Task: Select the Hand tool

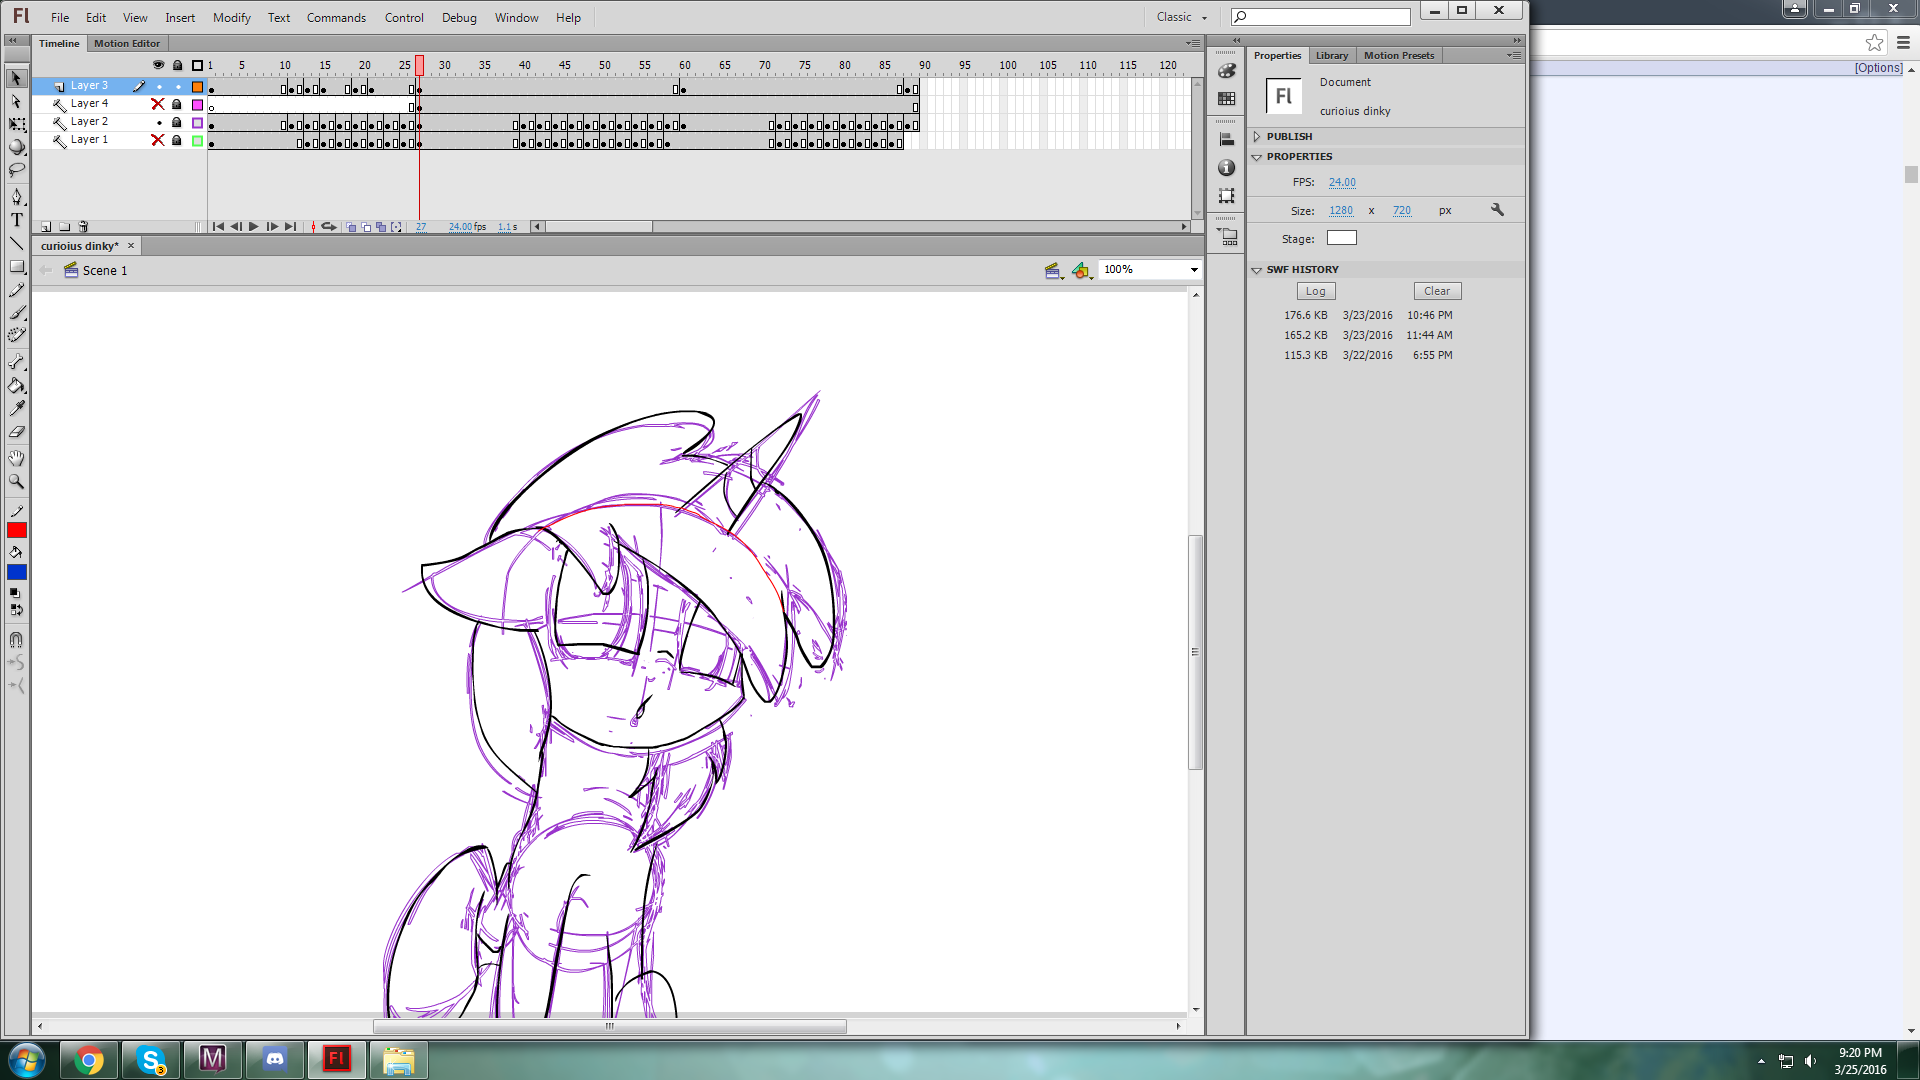Action: click(x=17, y=458)
